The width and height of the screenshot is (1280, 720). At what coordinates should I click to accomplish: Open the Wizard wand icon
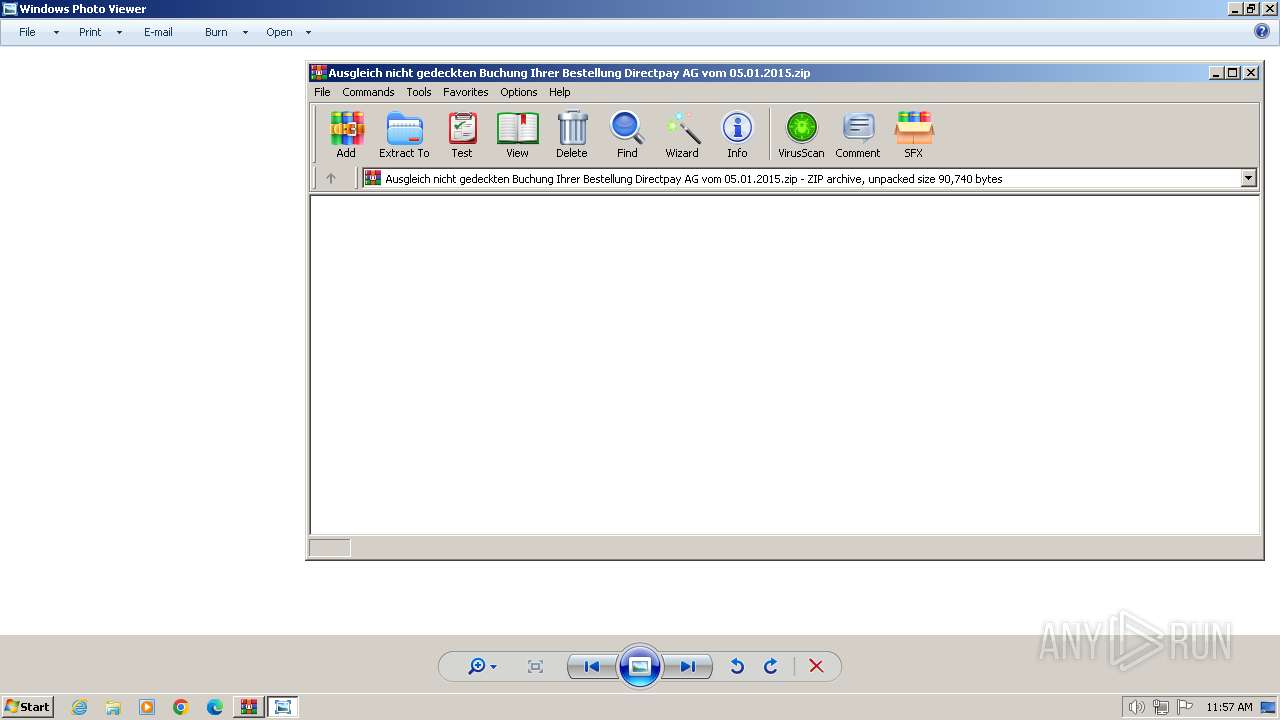[682, 135]
